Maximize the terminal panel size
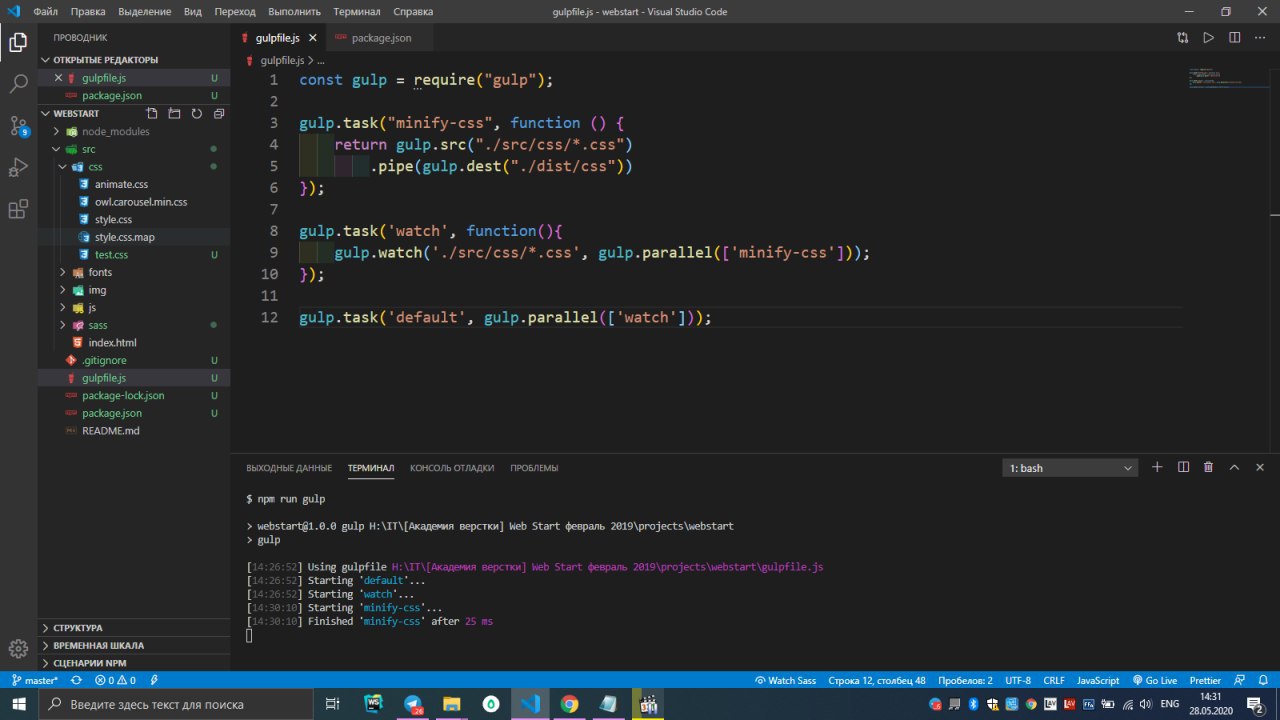 (x=1234, y=467)
